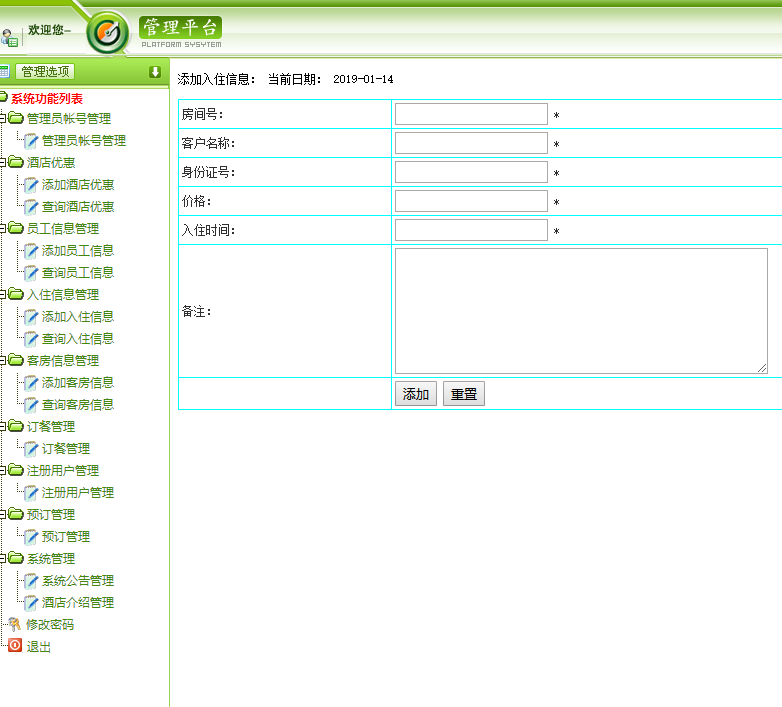Open 添加员工信息 page
This screenshot has width=782, height=707.
[x=78, y=250]
